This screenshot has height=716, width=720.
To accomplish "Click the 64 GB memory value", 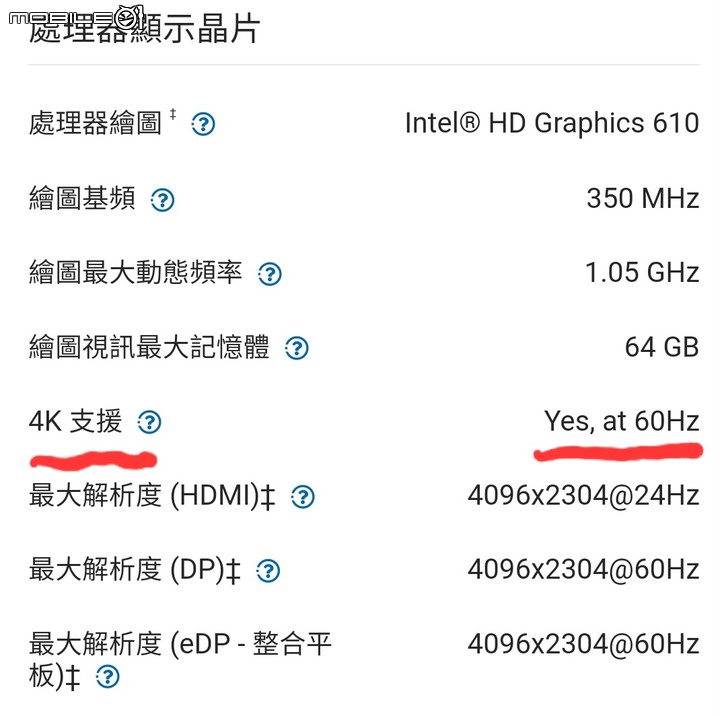I will tap(662, 347).
